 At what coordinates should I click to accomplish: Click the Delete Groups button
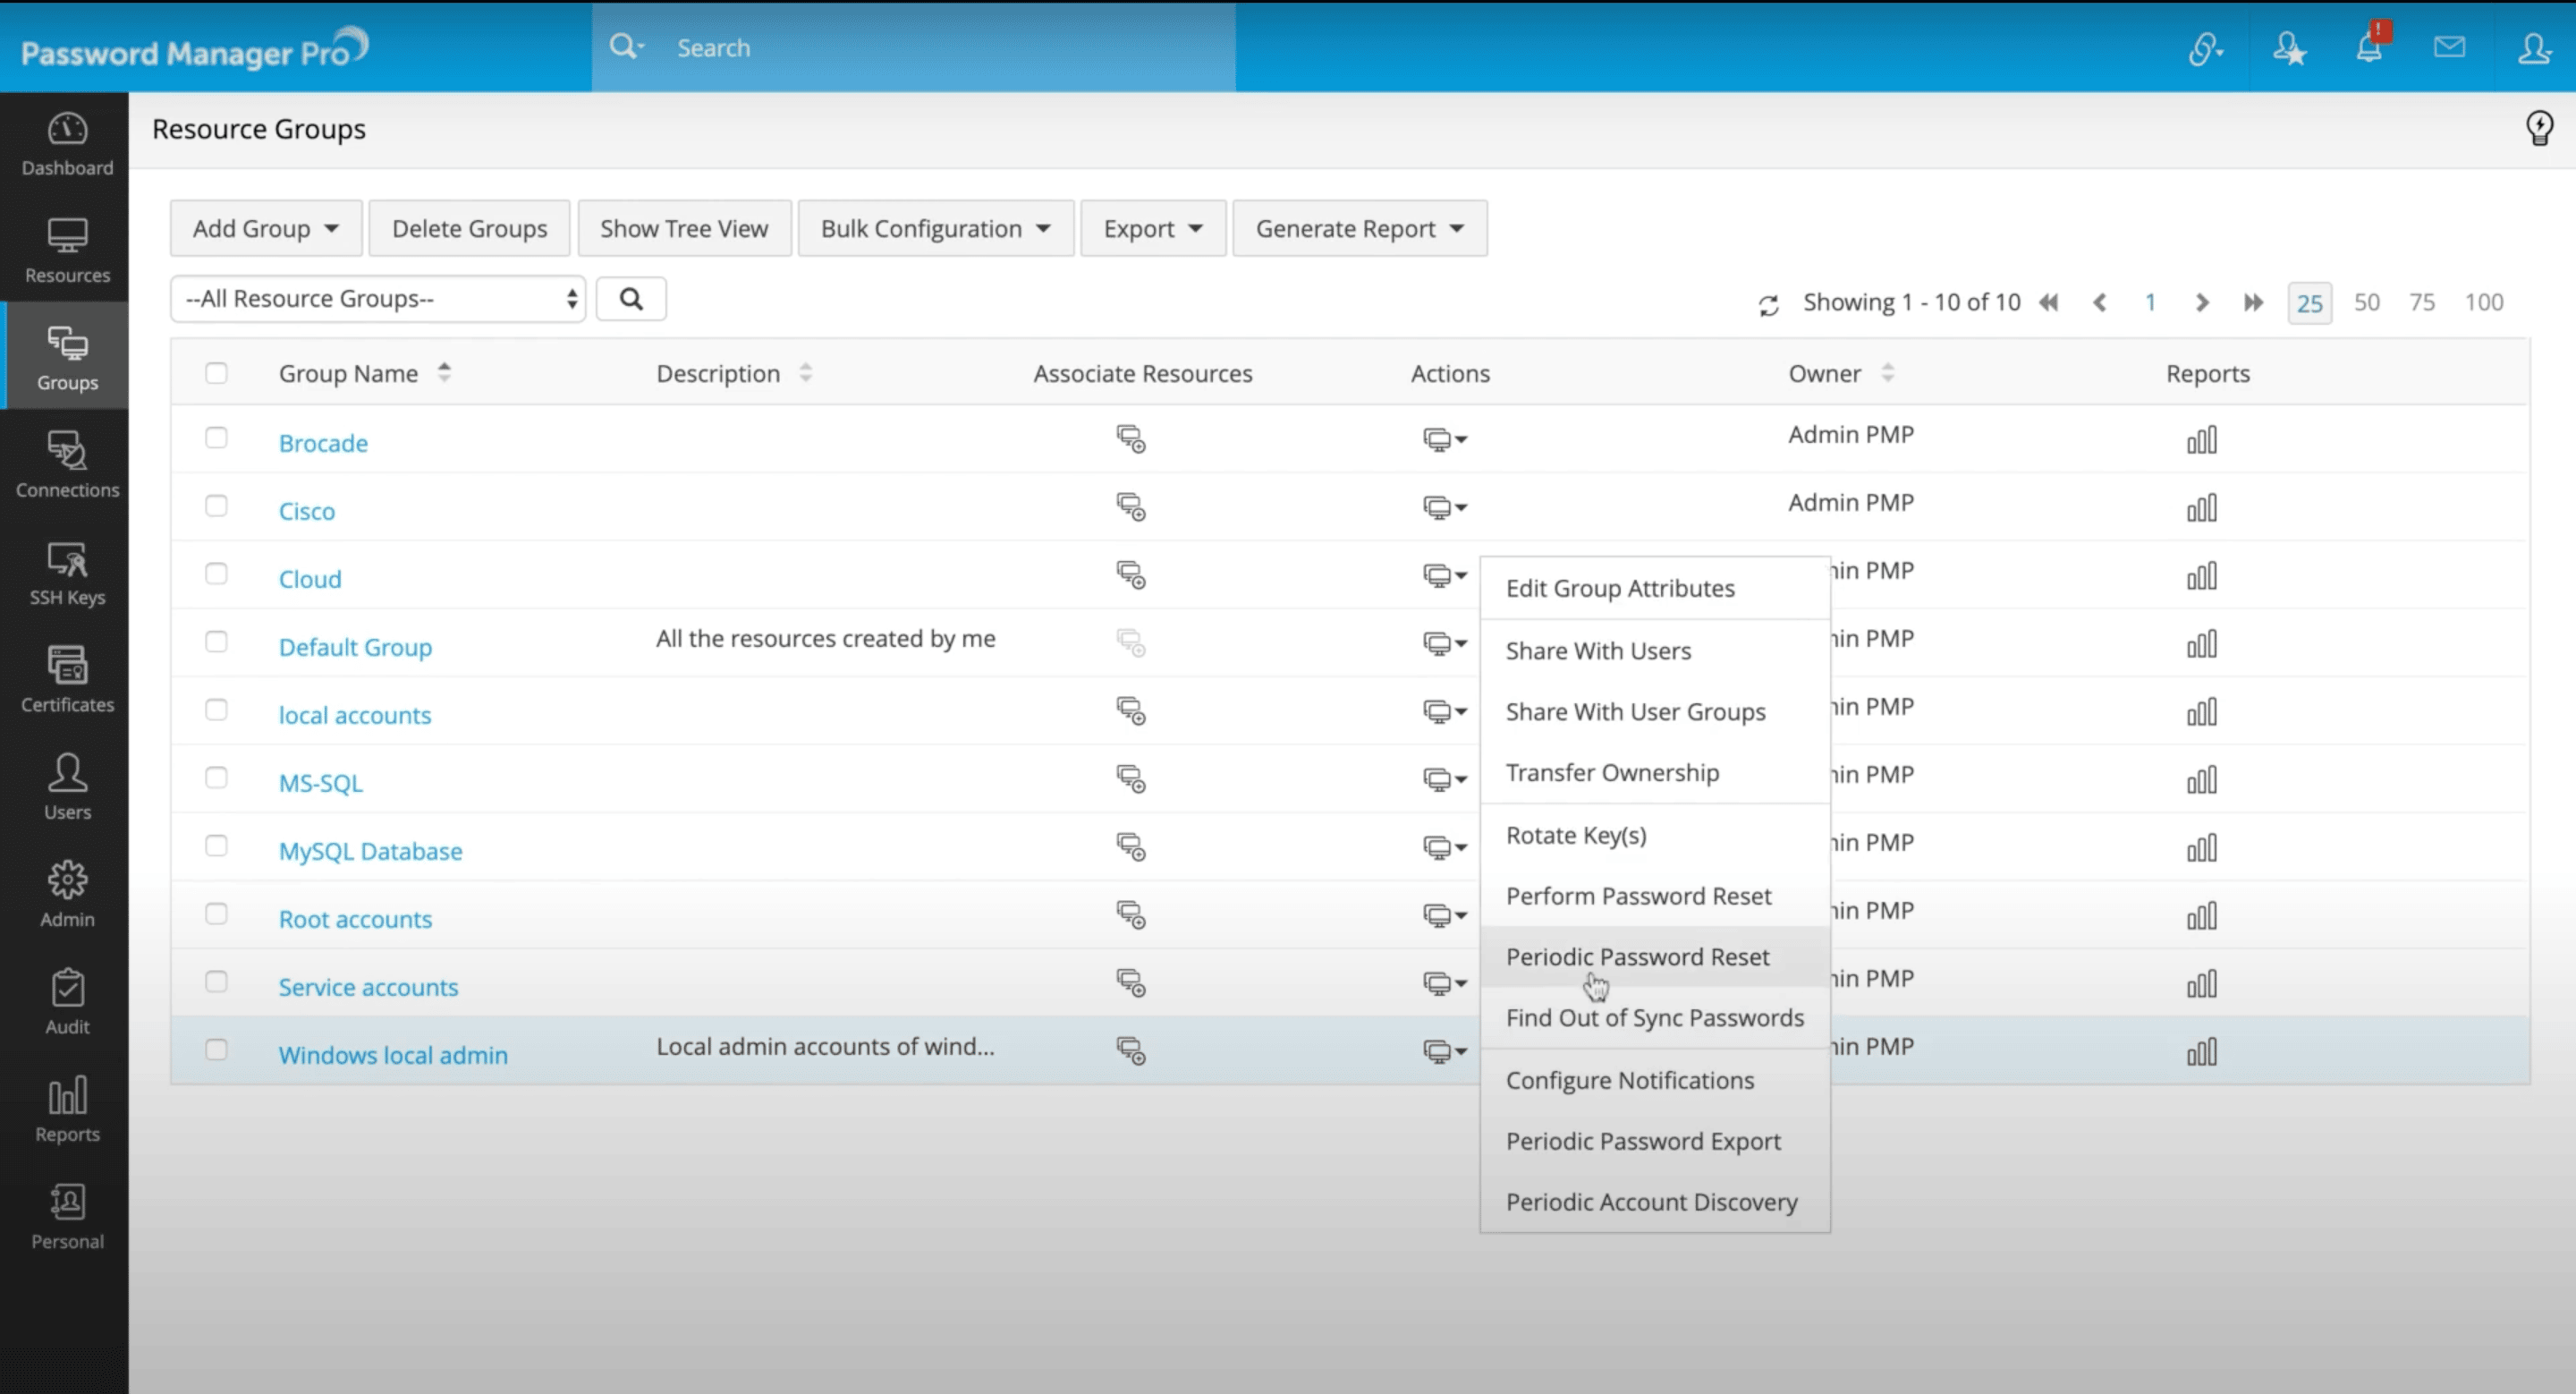point(470,229)
